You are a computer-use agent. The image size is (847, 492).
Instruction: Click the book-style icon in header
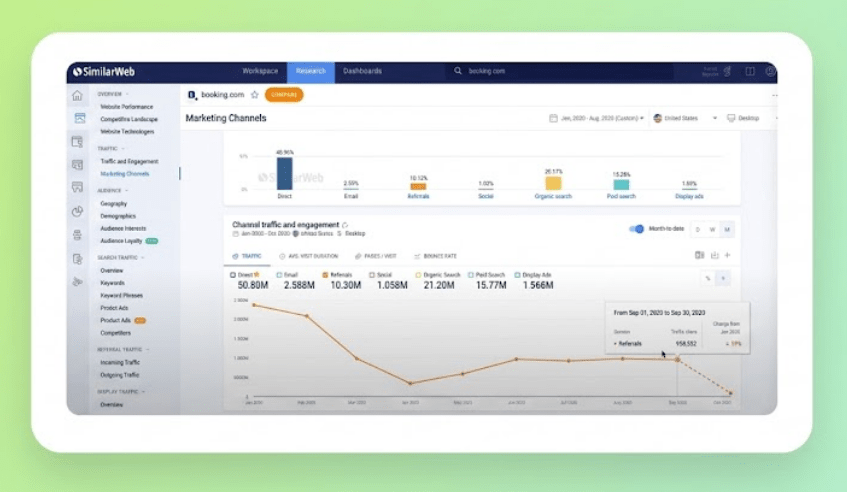click(x=750, y=71)
